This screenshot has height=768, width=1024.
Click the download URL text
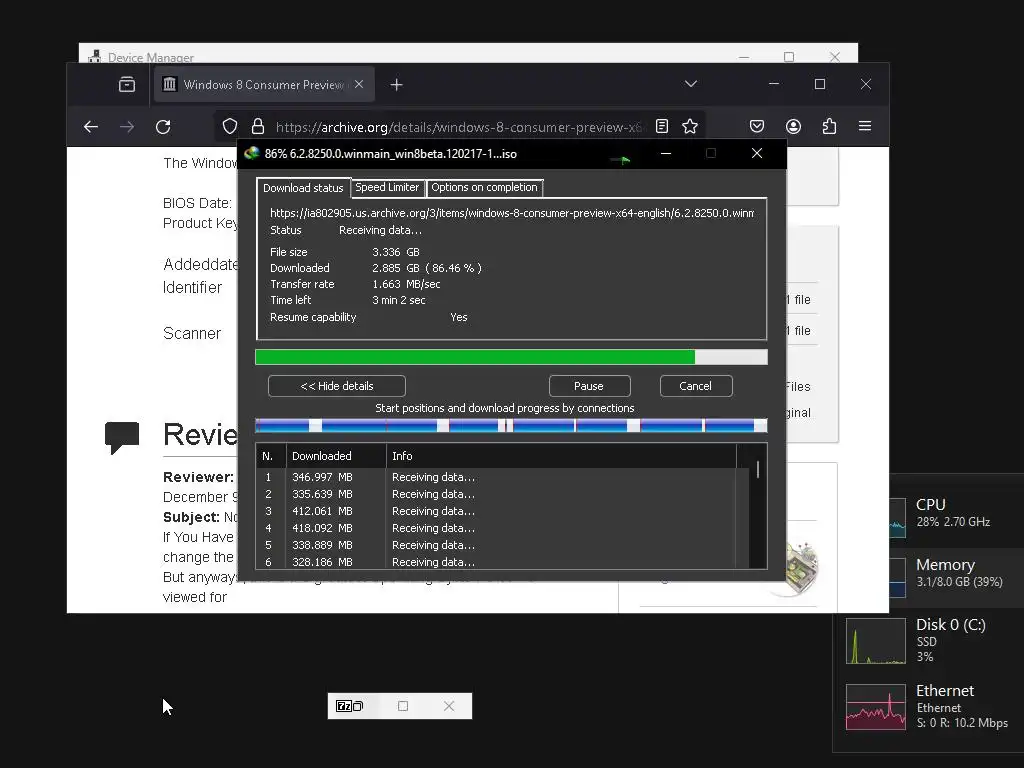(512, 213)
